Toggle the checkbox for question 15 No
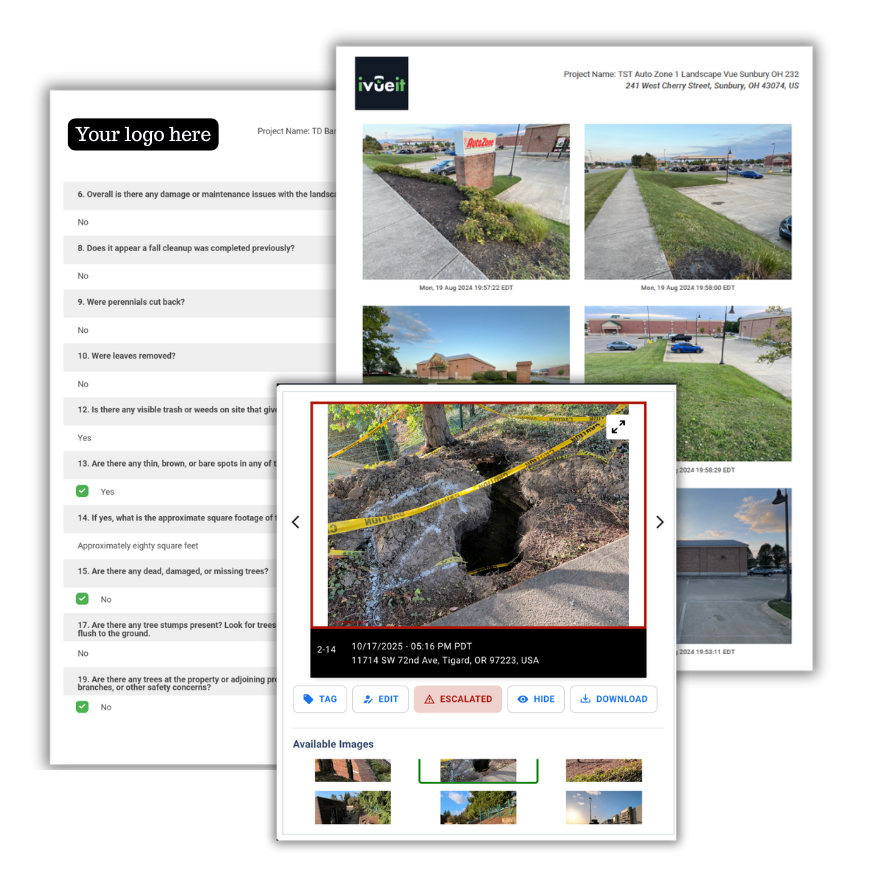The height and width of the screenshot is (875, 875). point(82,599)
